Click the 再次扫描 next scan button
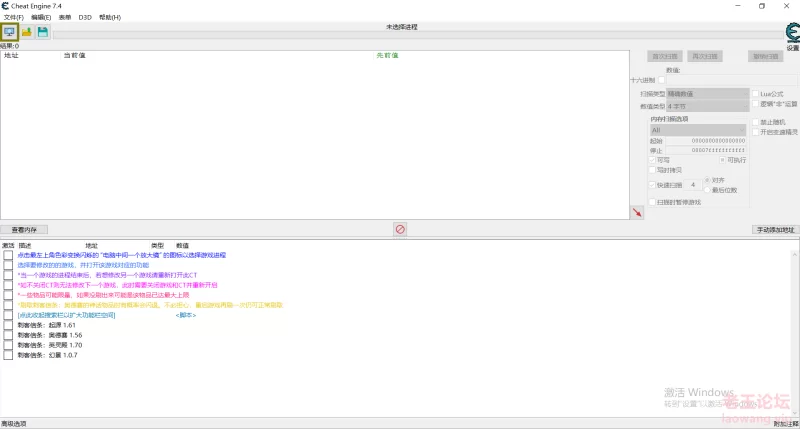Viewport: 800px width, 429px height. [705, 56]
